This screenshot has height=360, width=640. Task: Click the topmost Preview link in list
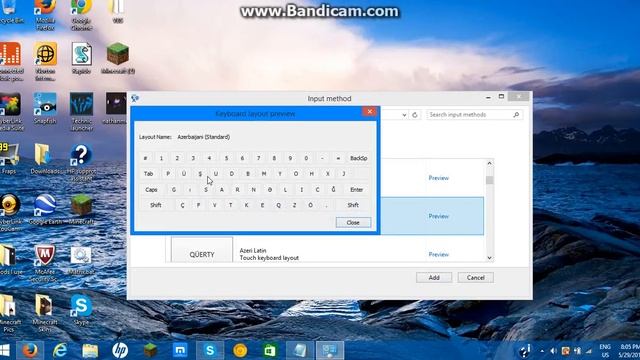tap(439, 178)
